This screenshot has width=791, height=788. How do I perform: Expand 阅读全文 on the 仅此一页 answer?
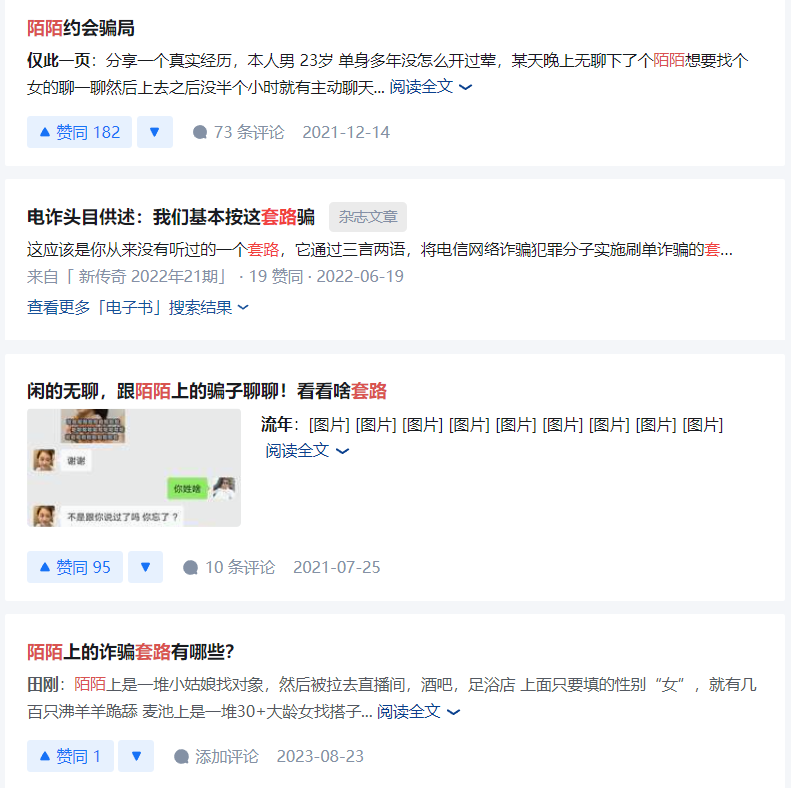[430, 87]
